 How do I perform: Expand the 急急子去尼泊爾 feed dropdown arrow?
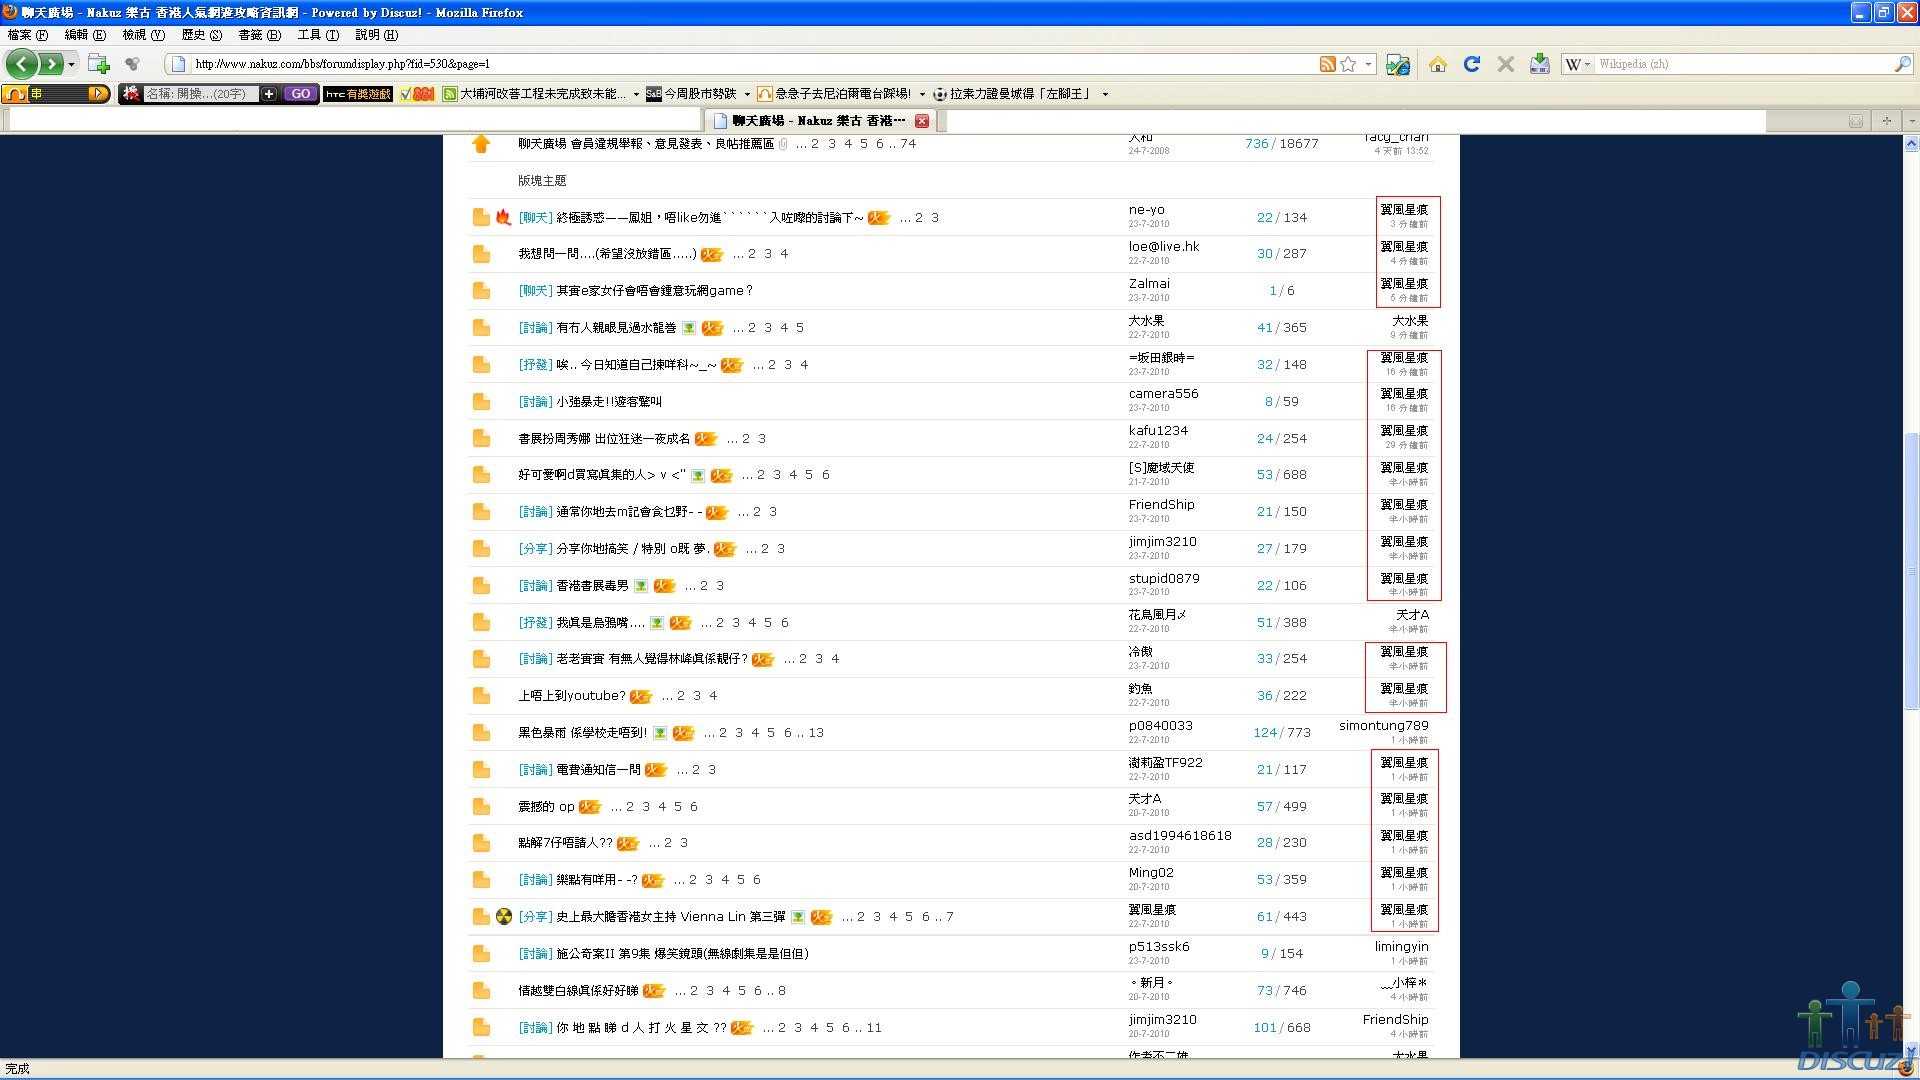tap(922, 94)
